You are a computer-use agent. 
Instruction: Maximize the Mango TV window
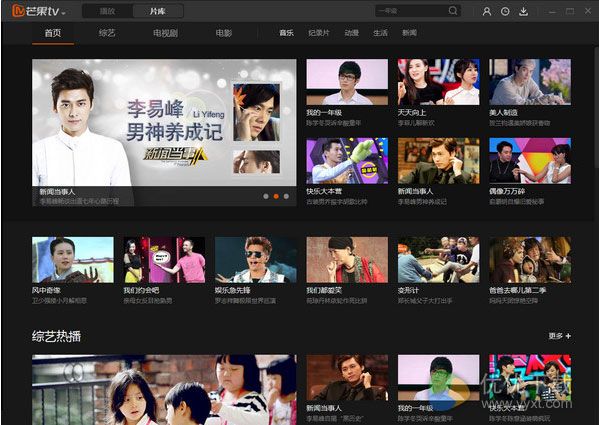tap(570, 11)
